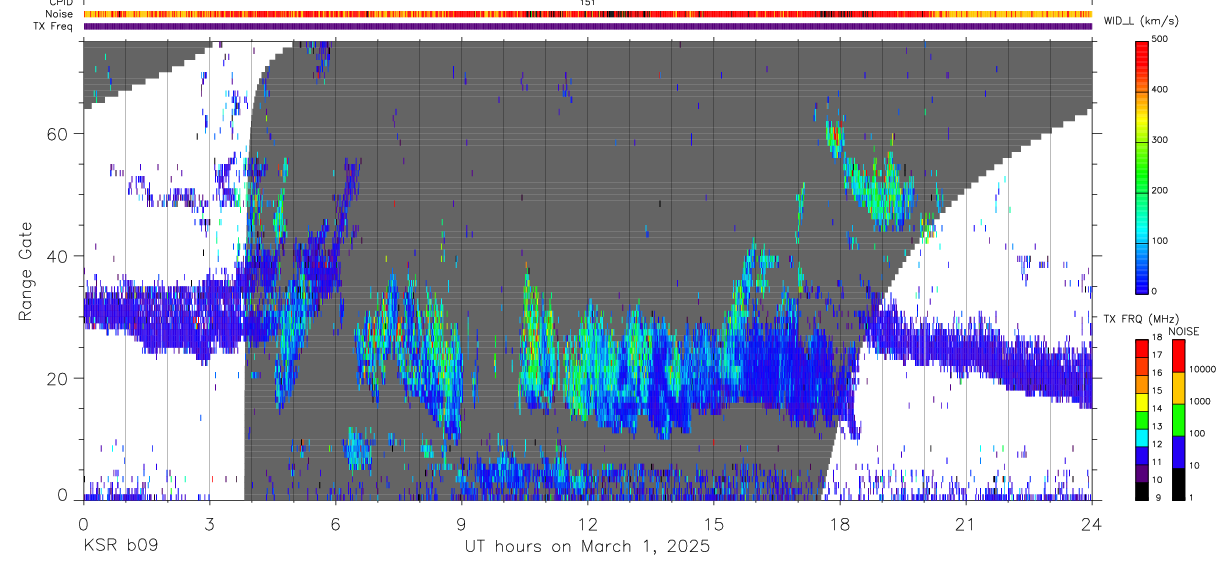Click the TX Freq purple strip above the plot
This screenshot has width=1228, height=567.
587,26
